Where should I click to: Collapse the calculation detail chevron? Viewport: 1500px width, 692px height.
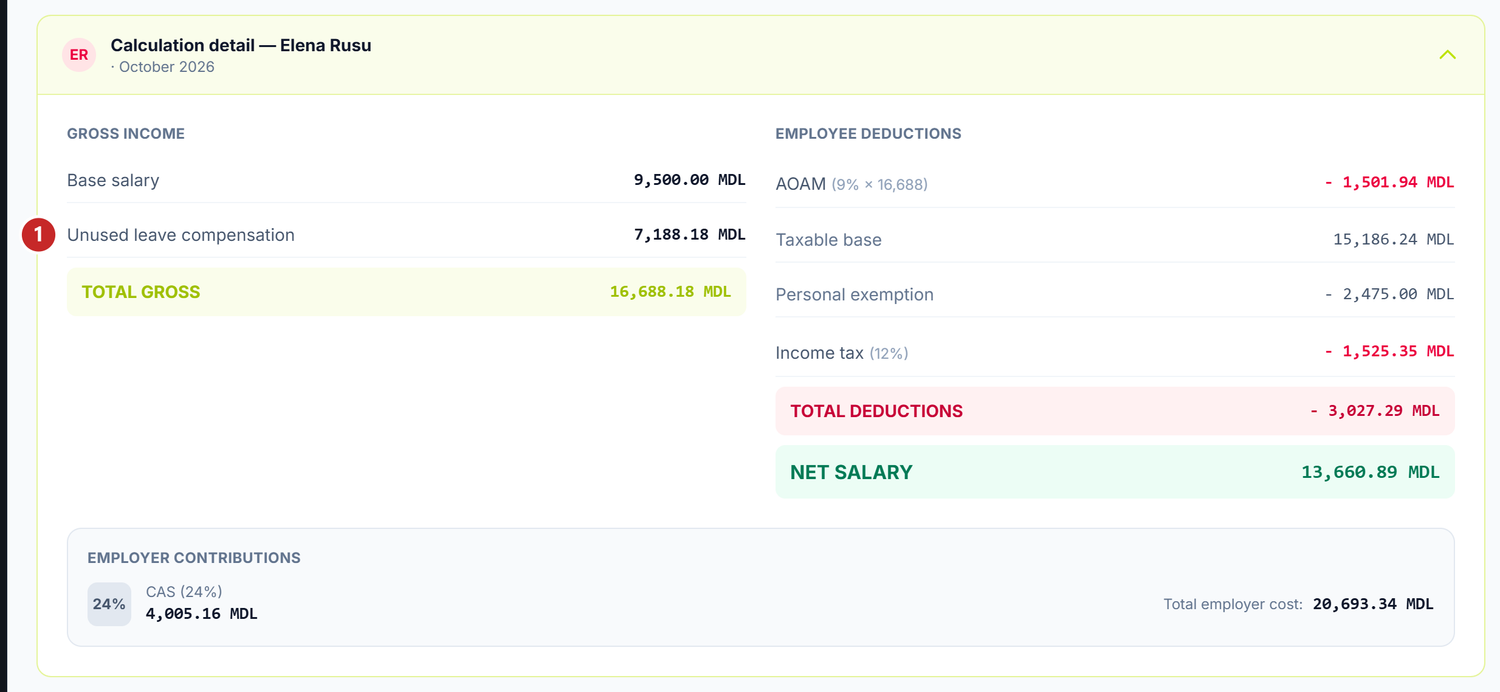point(1447,55)
